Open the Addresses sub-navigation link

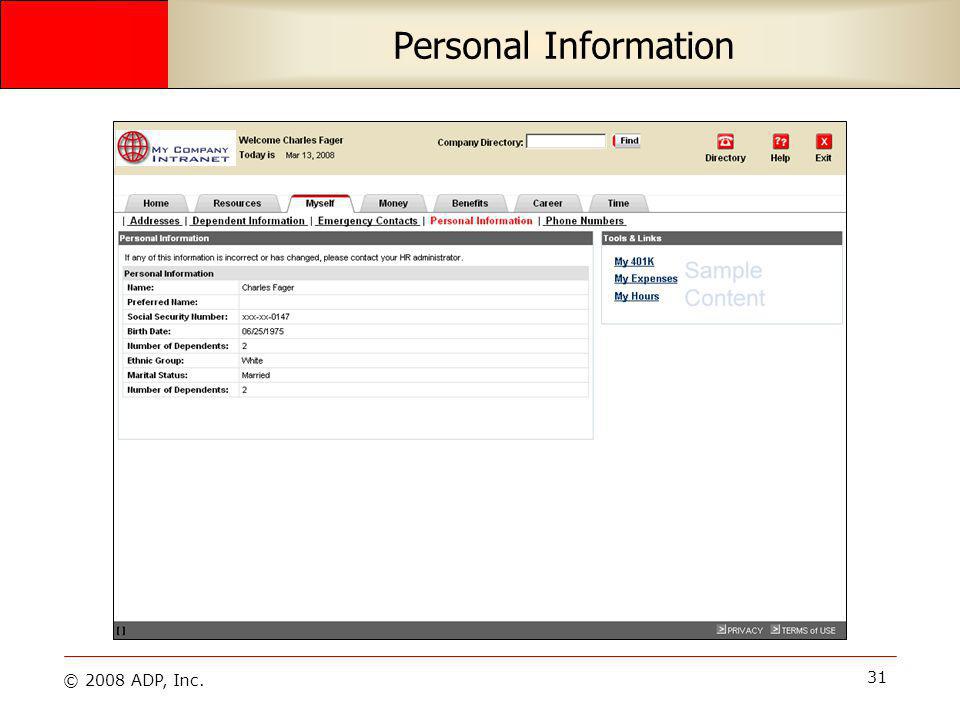[154, 221]
